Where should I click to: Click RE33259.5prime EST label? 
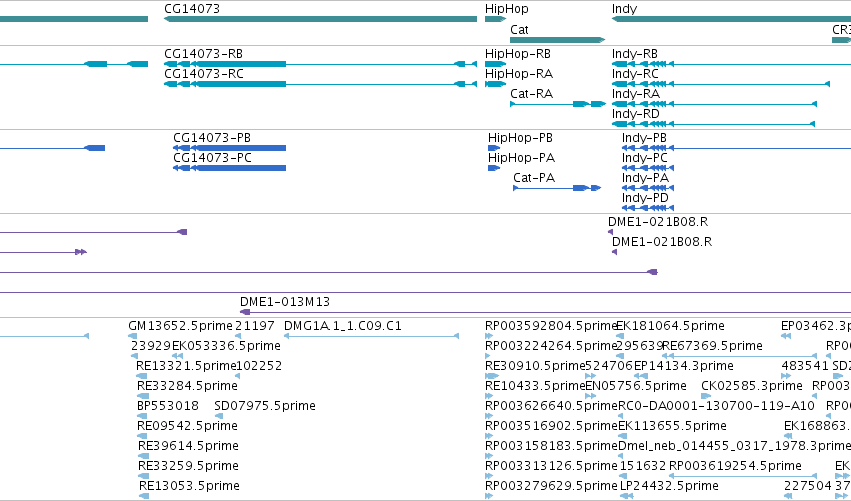tap(188, 466)
